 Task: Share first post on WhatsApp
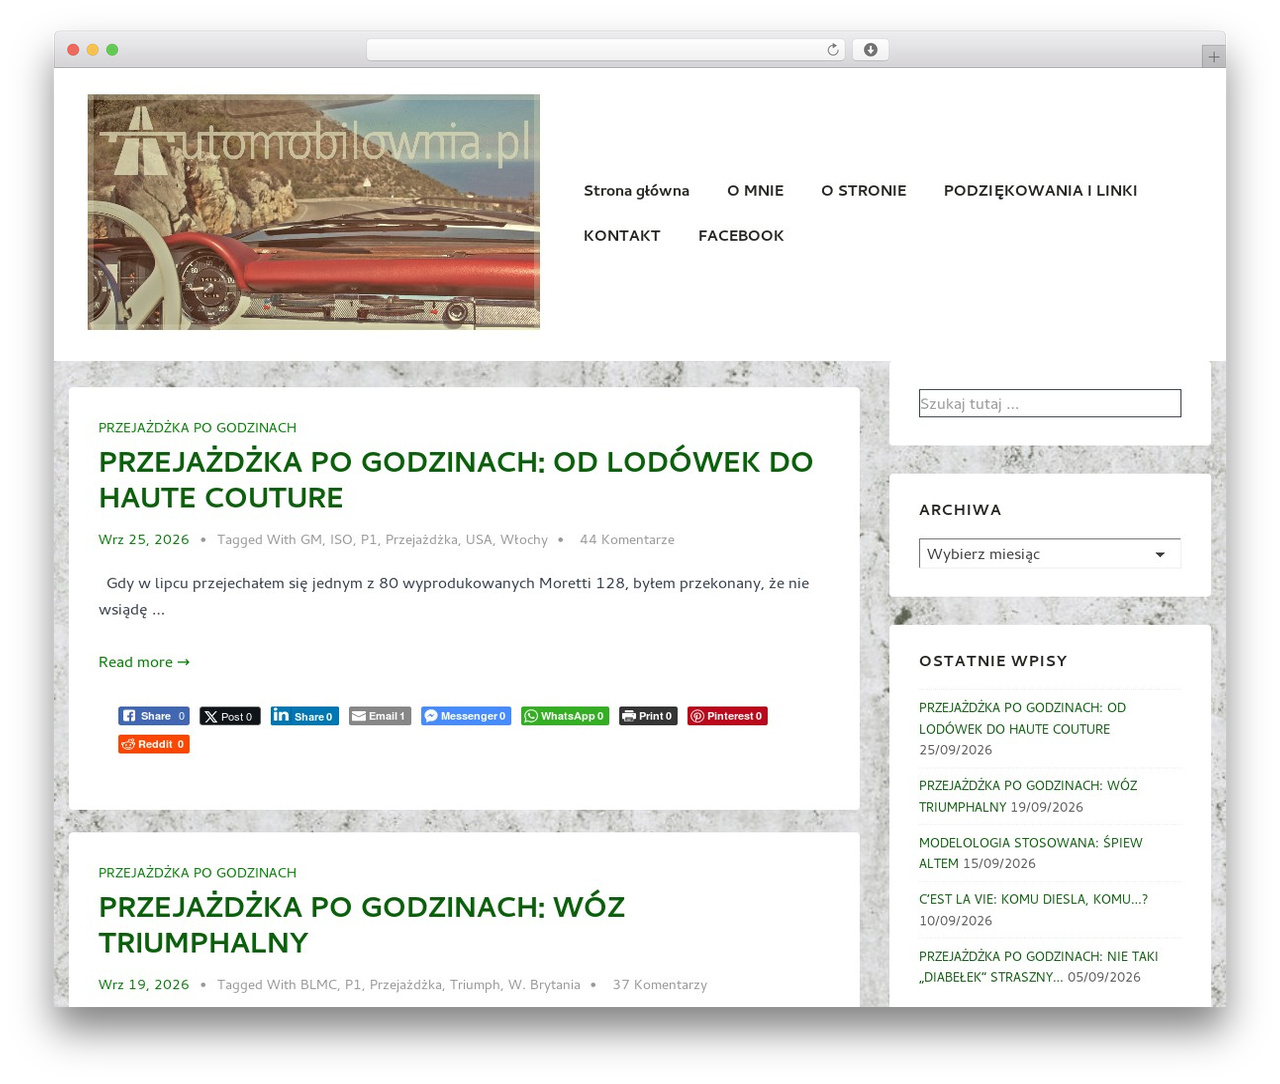565,716
